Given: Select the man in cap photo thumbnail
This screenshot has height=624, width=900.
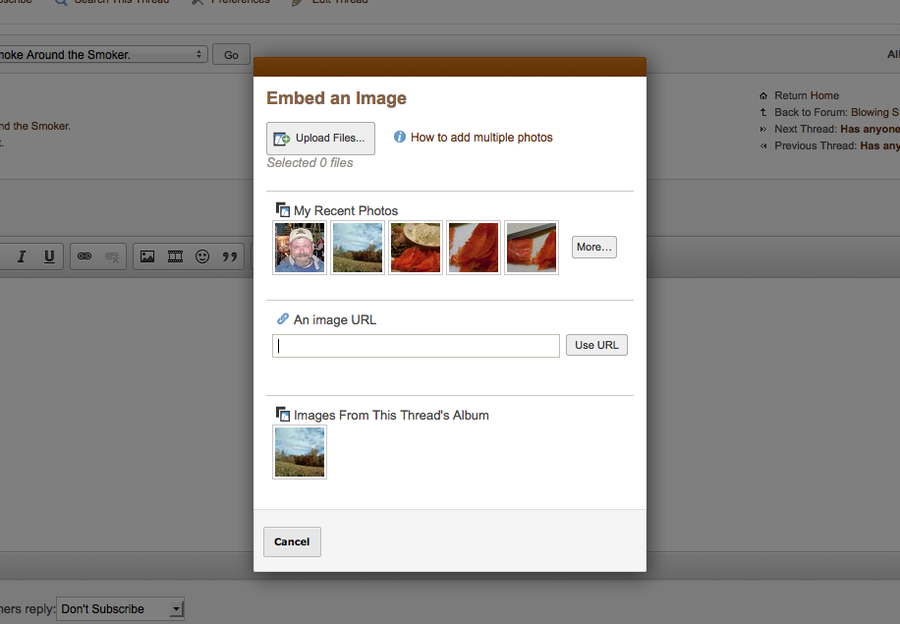Looking at the screenshot, I should click(300, 248).
